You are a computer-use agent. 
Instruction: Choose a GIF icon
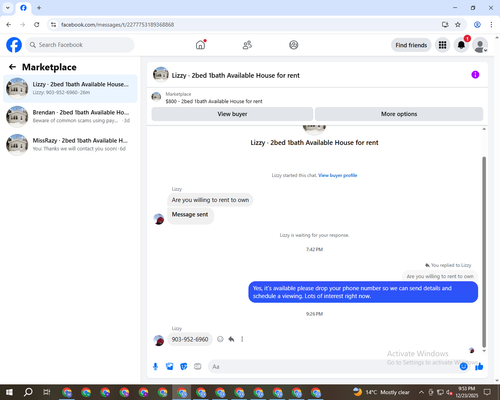tap(198, 367)
